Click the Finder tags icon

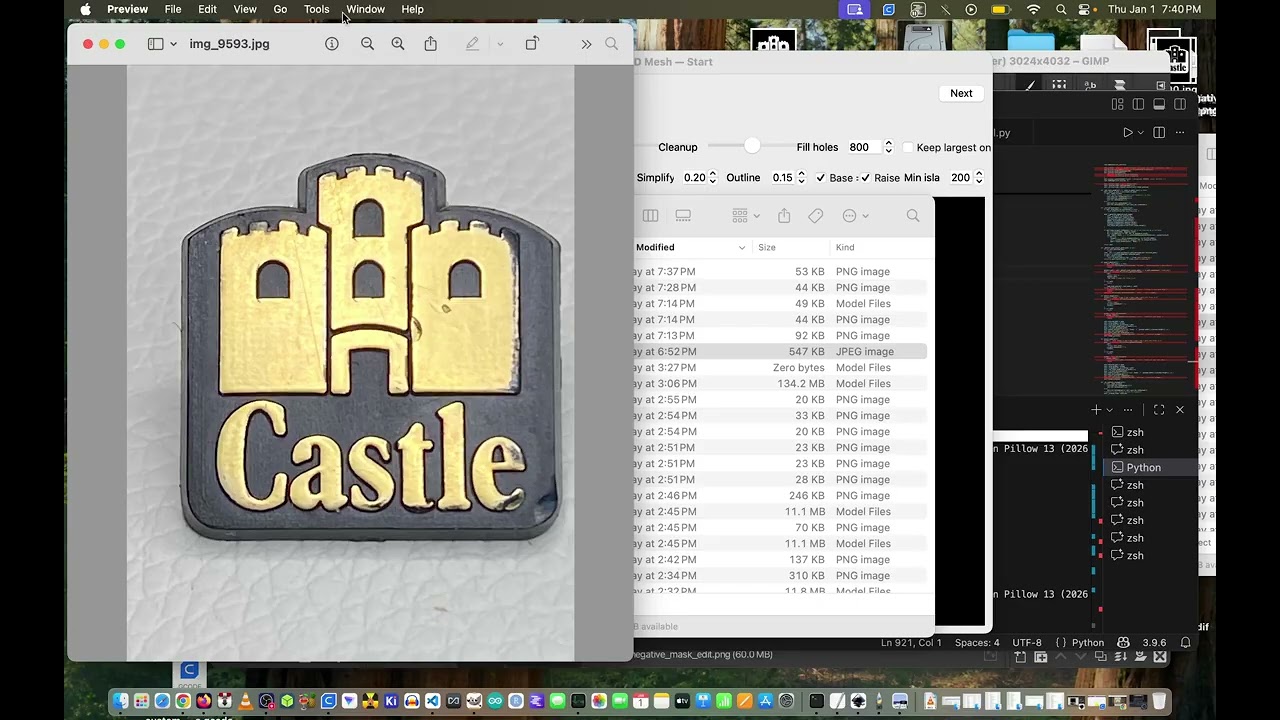(x=816, y=216)
